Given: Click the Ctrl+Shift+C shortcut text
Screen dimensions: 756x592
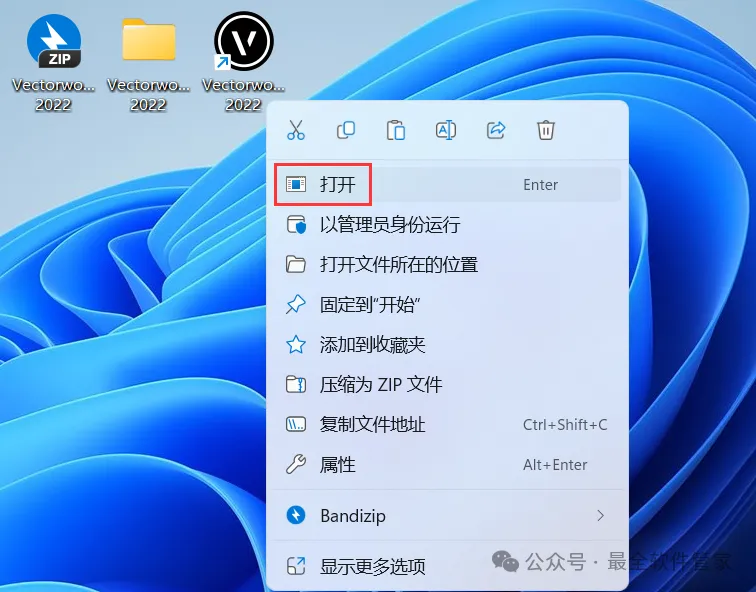Looking at the screenshot, I should (565, 425).
